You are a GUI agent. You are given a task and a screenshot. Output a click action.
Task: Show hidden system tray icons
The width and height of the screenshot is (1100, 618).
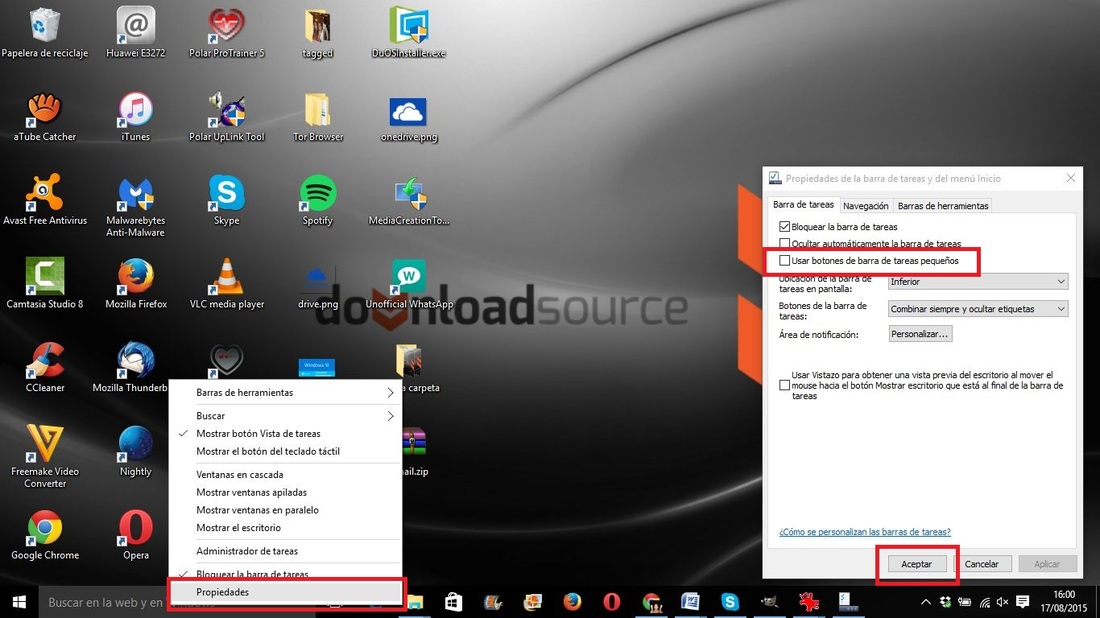925,602
